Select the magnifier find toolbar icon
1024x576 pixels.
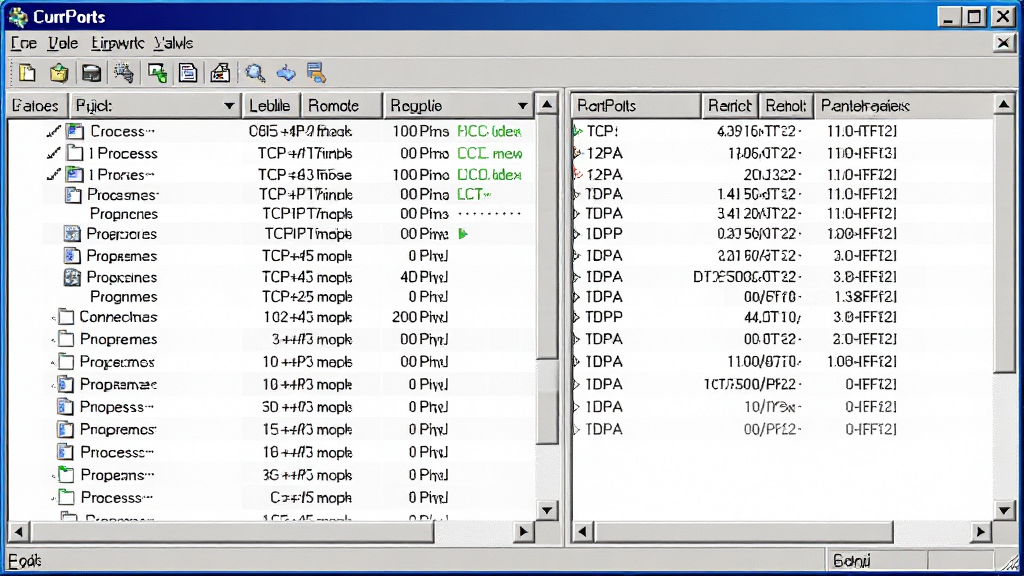[255, 73]
